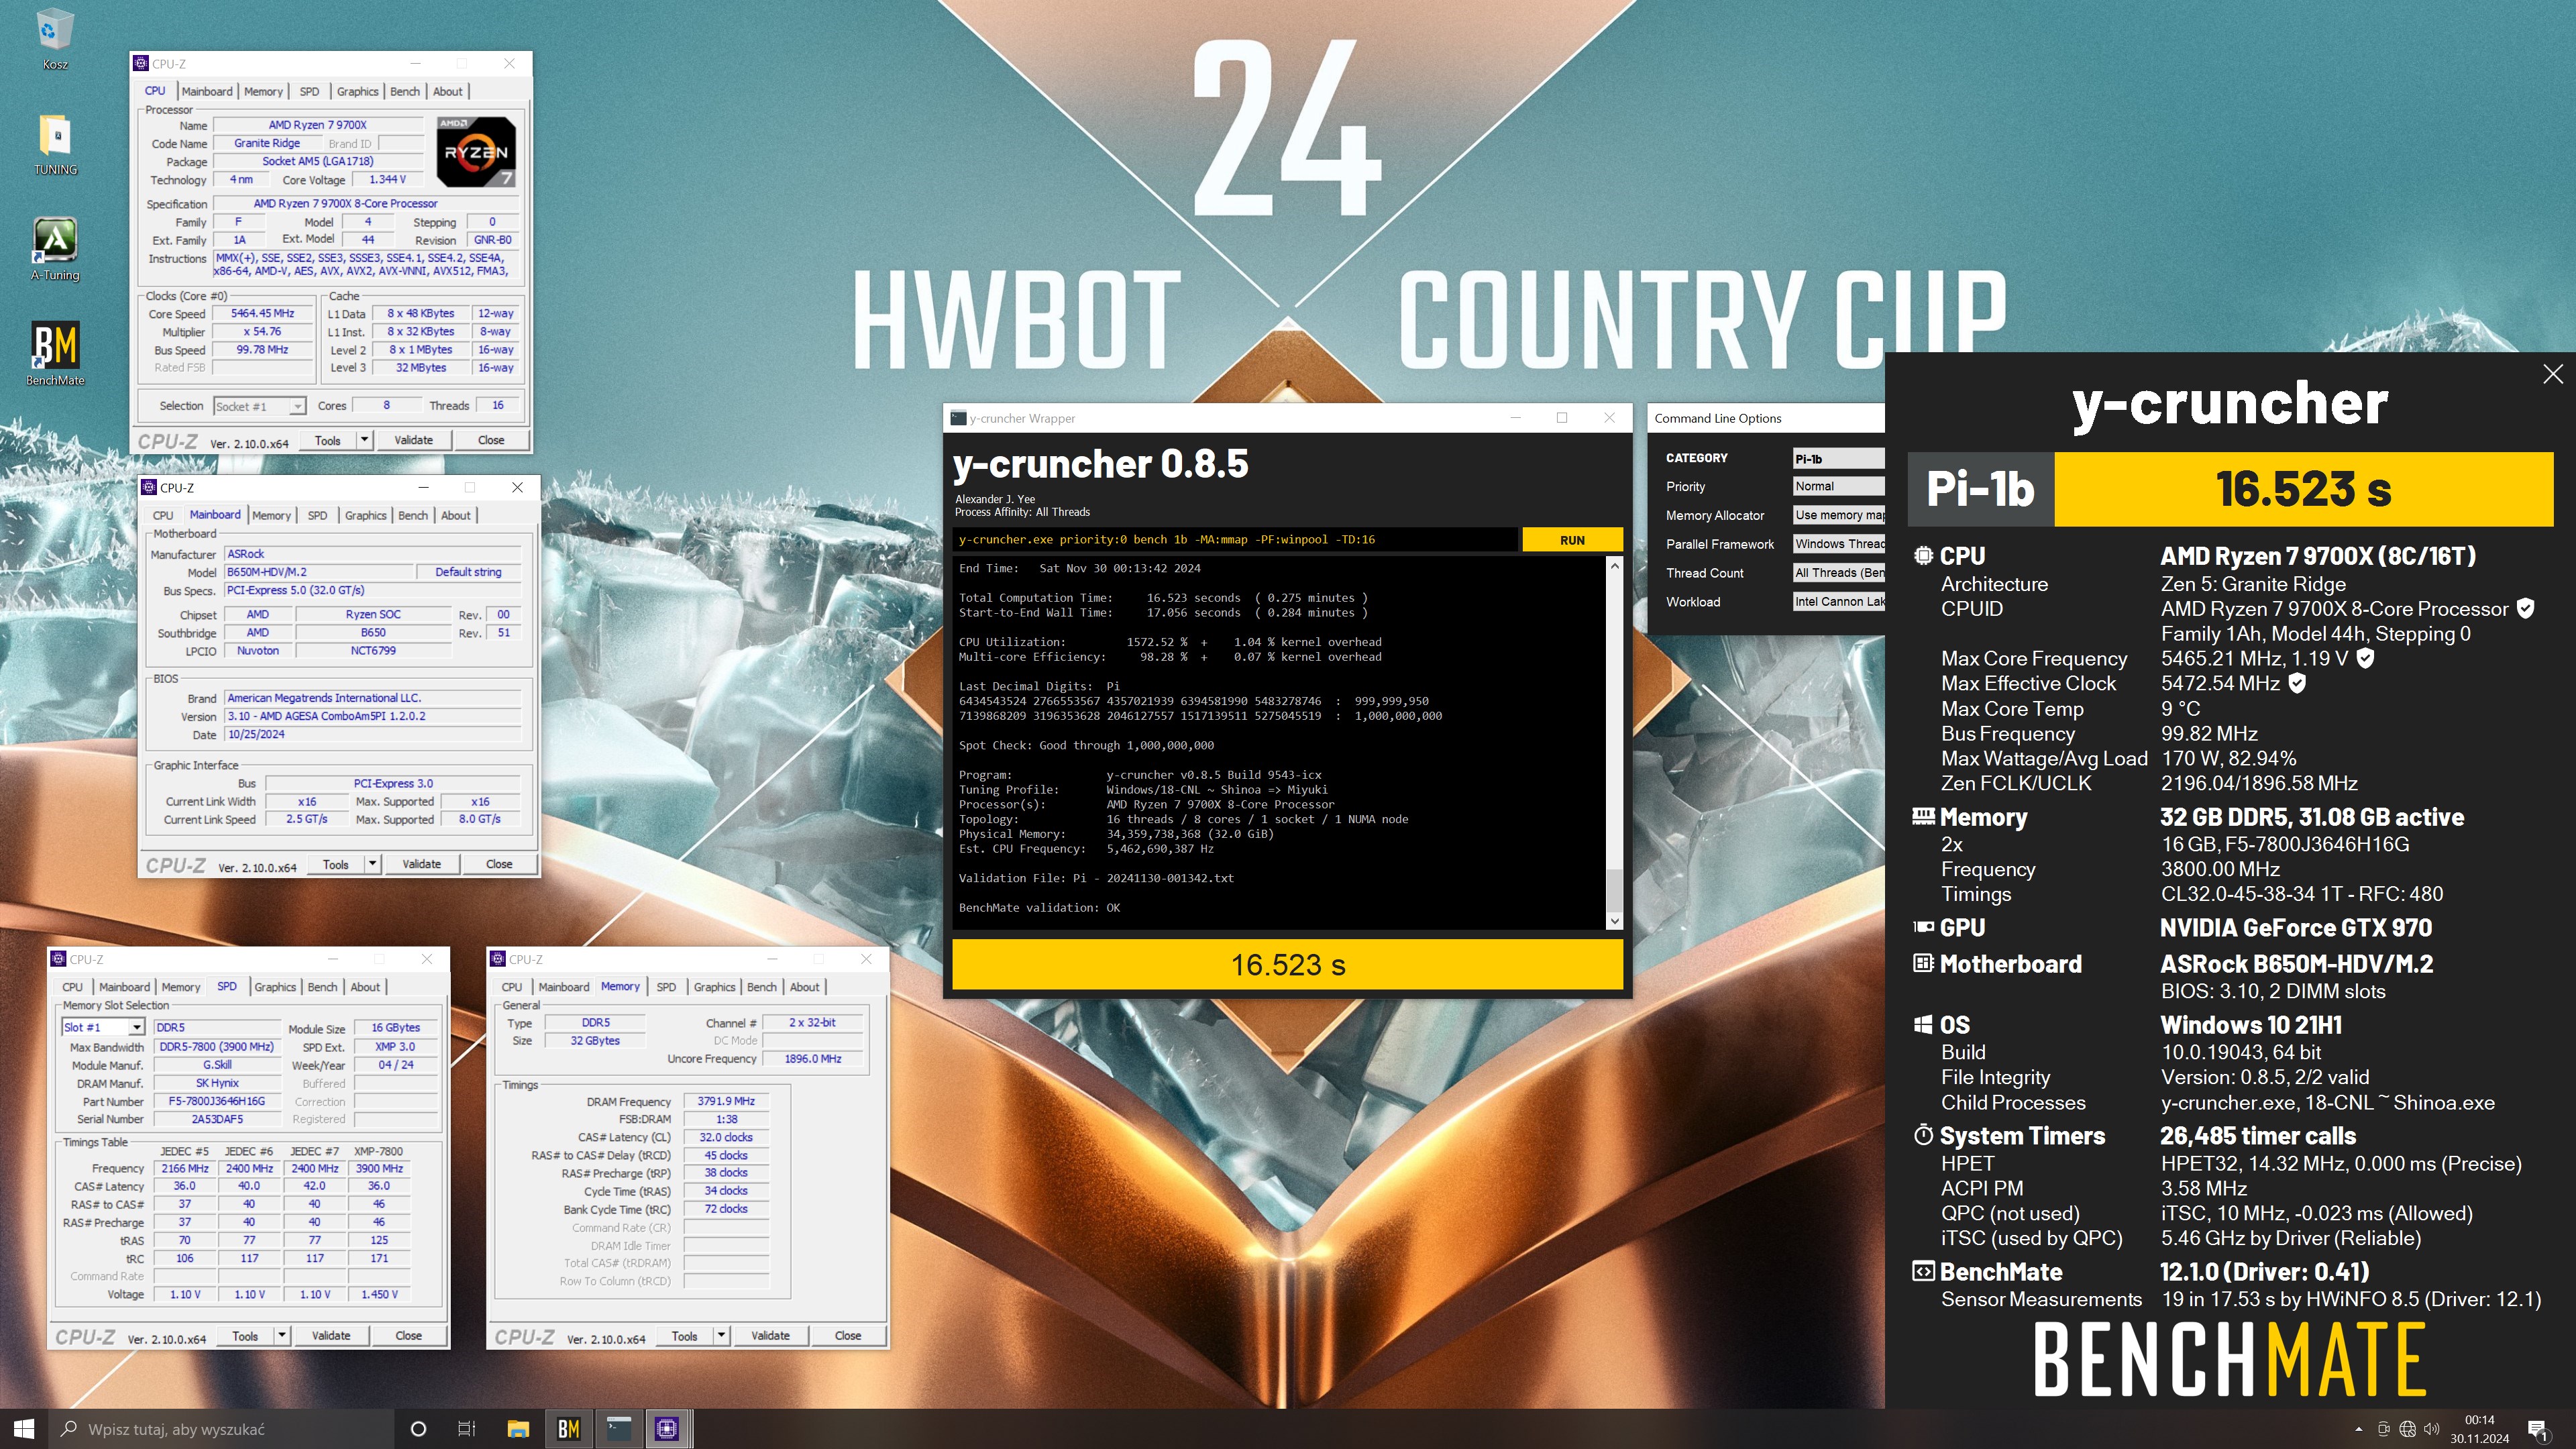Image resolution: width=2576 pixels, height=1449 pixels.
Task: Open File Explorer from the taskbar
Action: [x=518, y=1429]
